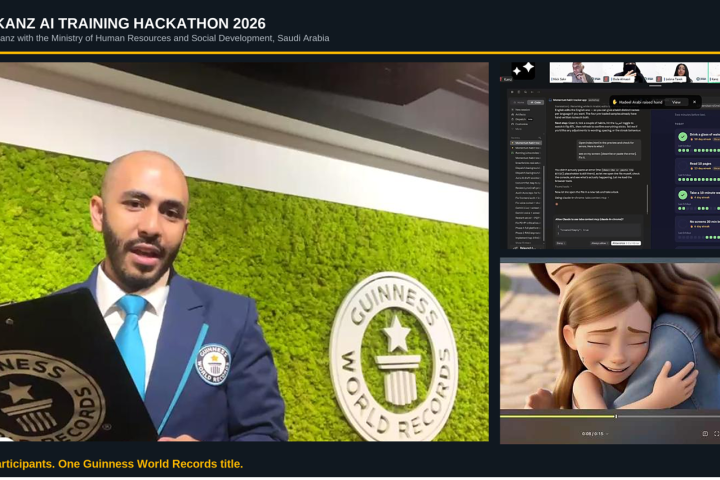Click Deny in the tool permission prompt
720x480 pixels.
coord(561,243)
